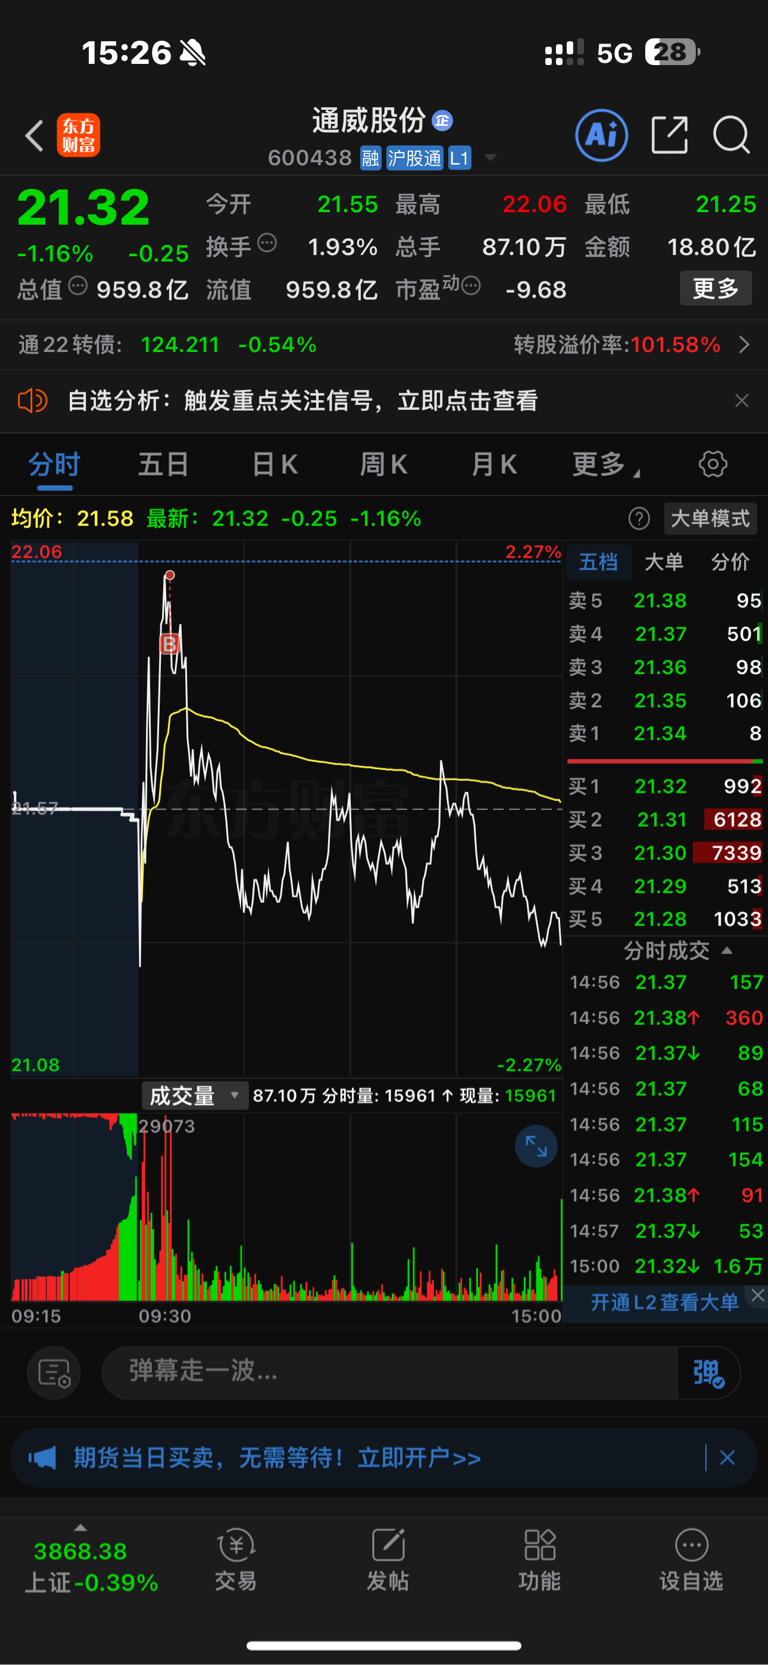Tap 买2 volume 6128 row

[x=665, y=820]
